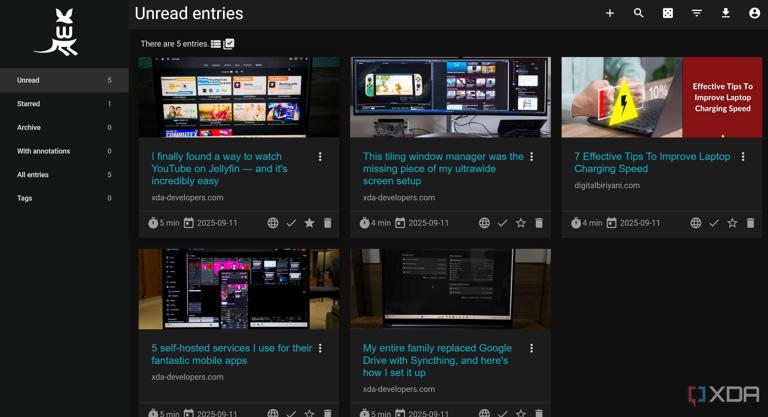The image size is (768, 417).
Task: Click xda-developers.com under self-hosted services entry
Action: point(187,377)
